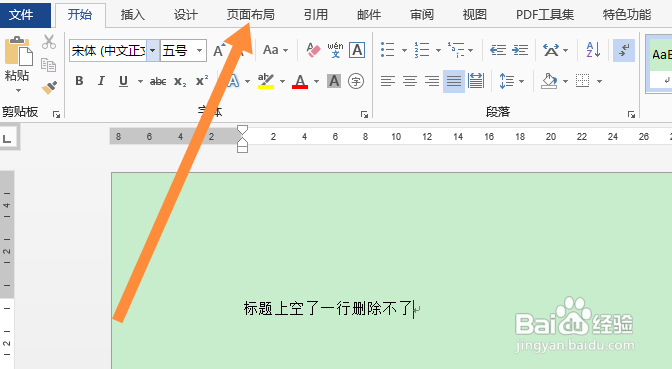Image resolution: width=672 pixels, height=369 pixels.
Task: Open the 审阅 (Review) tab
Action: click(x=422, y=15)
